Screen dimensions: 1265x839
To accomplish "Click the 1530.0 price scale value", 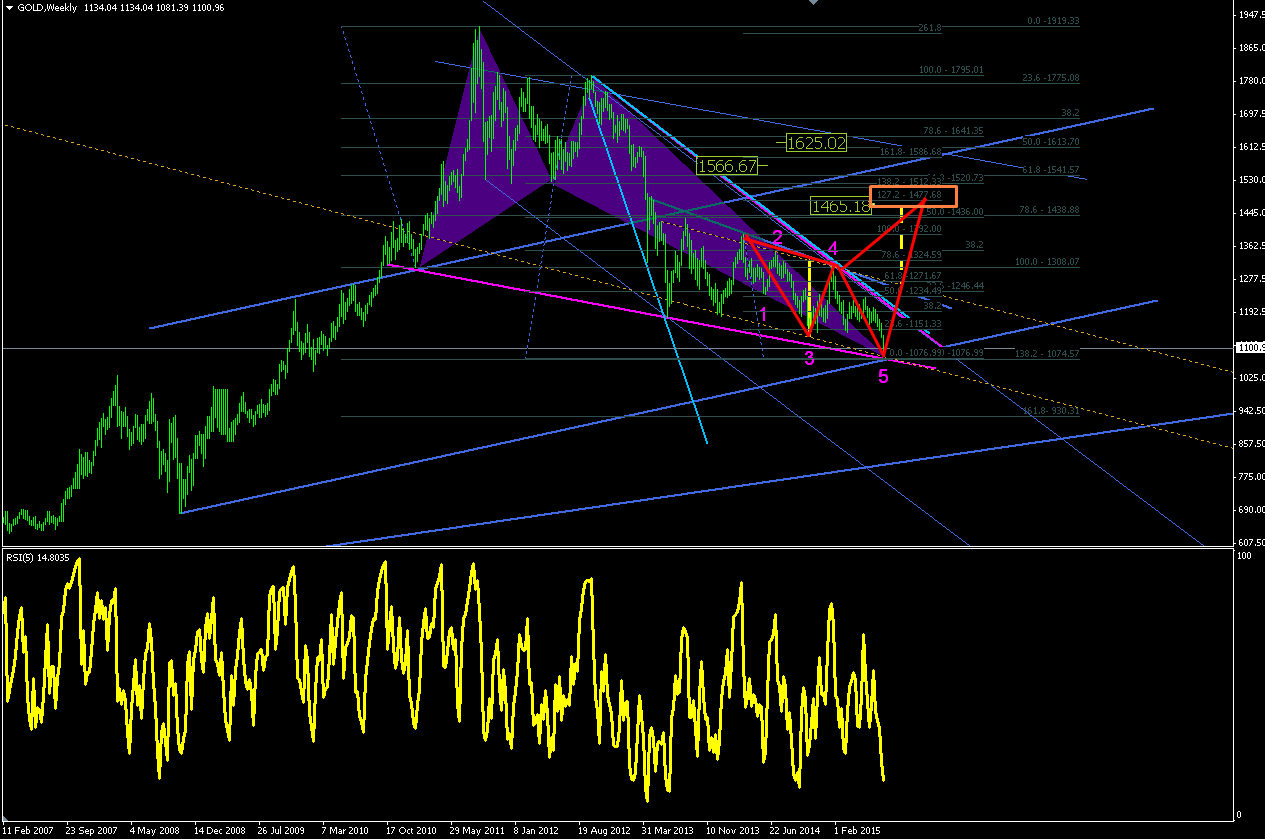I will point(1250,180).
